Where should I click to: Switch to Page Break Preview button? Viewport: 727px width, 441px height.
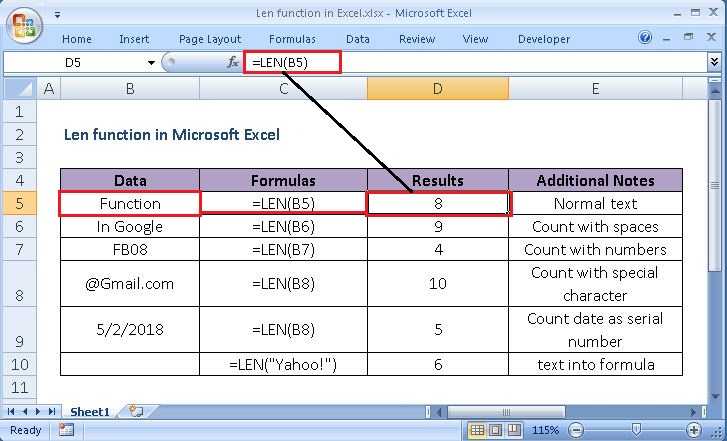[x=513, y=430]
